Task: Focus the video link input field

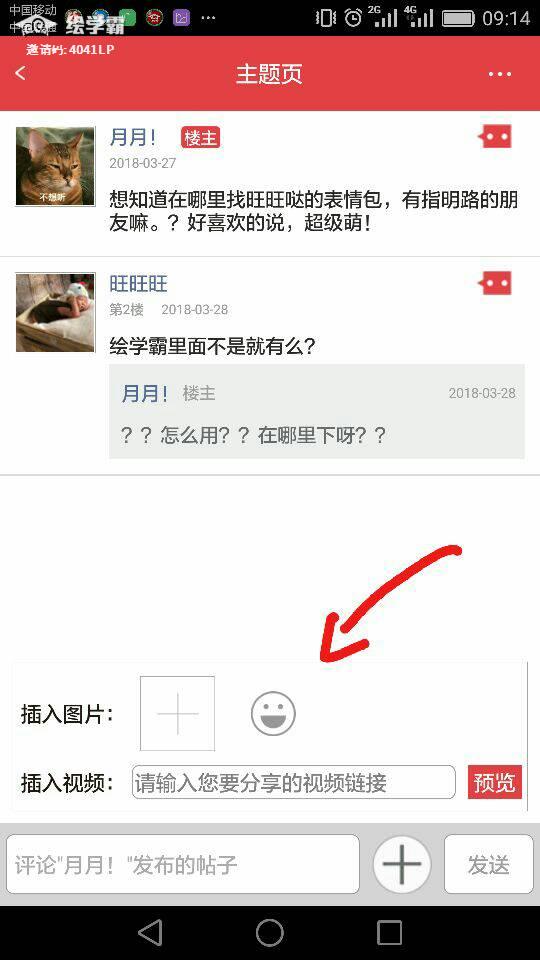Action: click(294, 782)
